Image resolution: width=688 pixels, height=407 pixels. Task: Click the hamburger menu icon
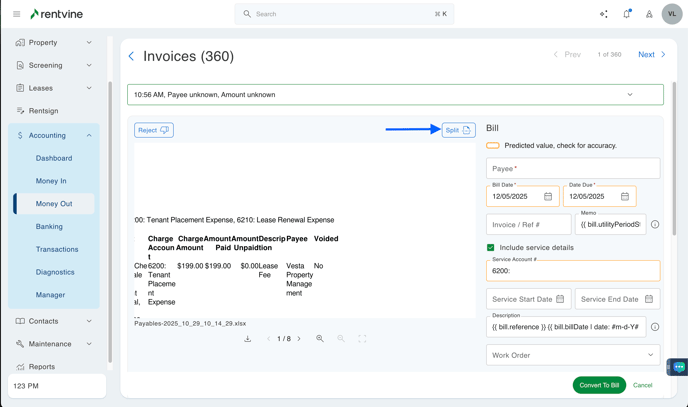(x=16, y=14)
